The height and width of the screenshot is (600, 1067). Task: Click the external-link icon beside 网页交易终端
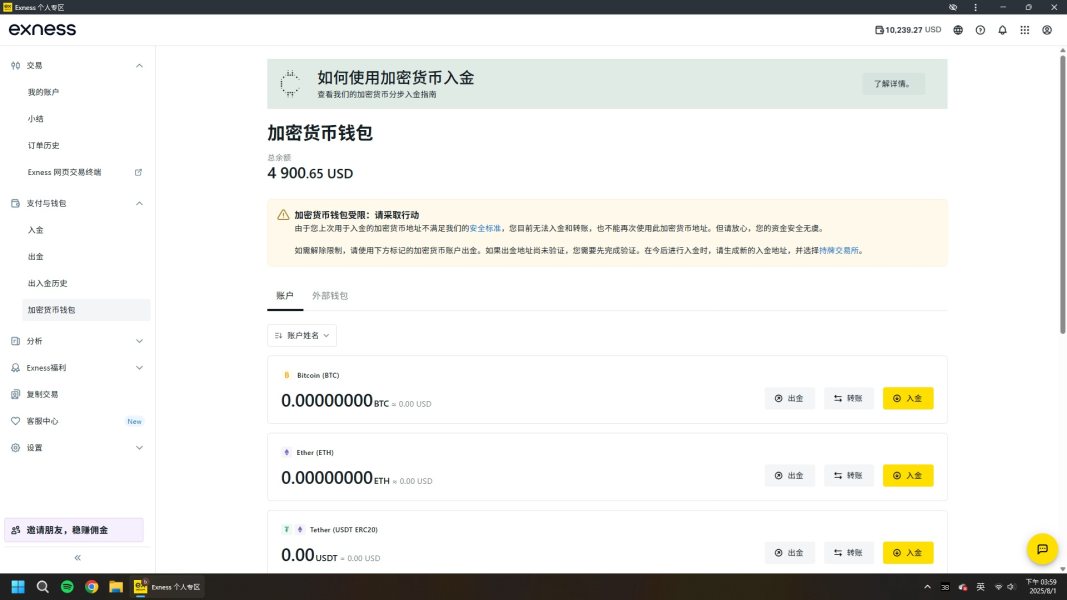tap(138, 172)
